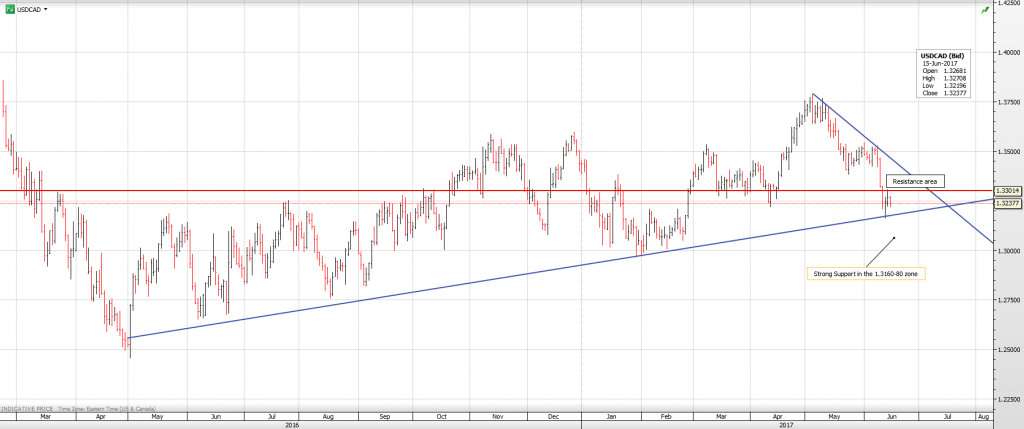Open the USDCAD symbol dropdown arrow
Viewport: 1024px width, 429px height.
(46, 8)
